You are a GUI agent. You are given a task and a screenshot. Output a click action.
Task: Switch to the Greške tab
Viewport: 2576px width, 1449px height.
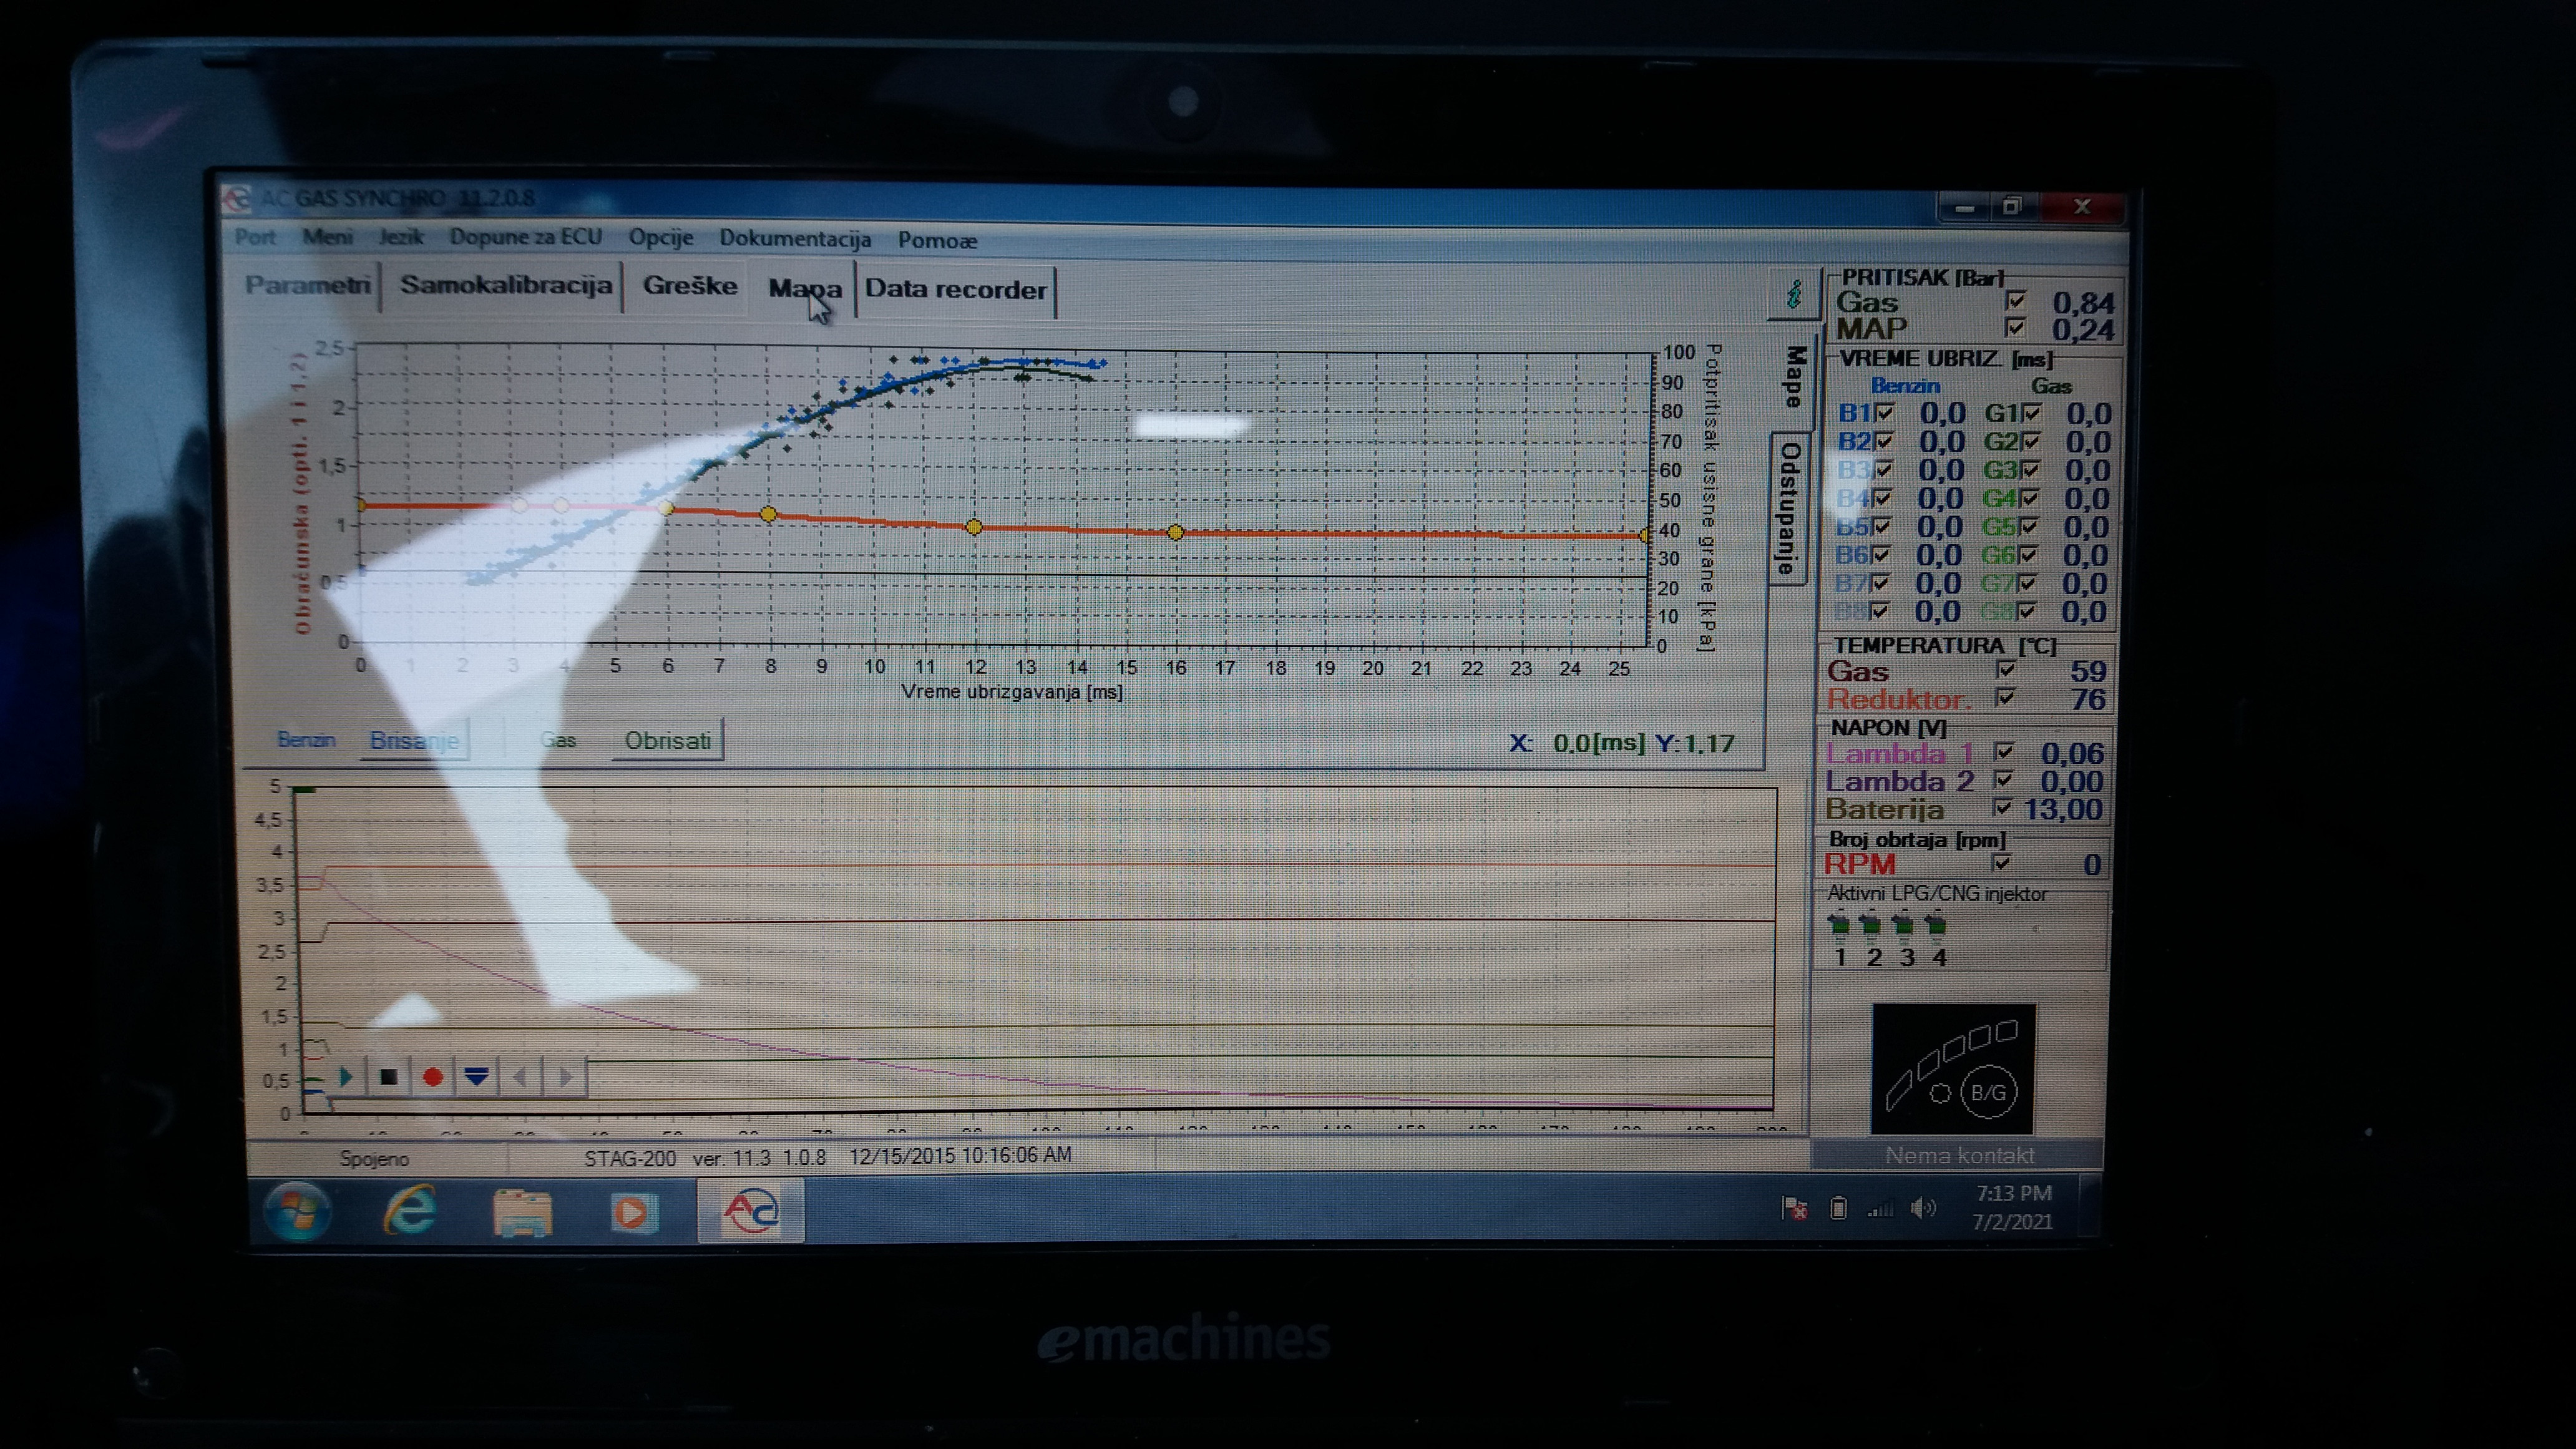click(690, 287)
